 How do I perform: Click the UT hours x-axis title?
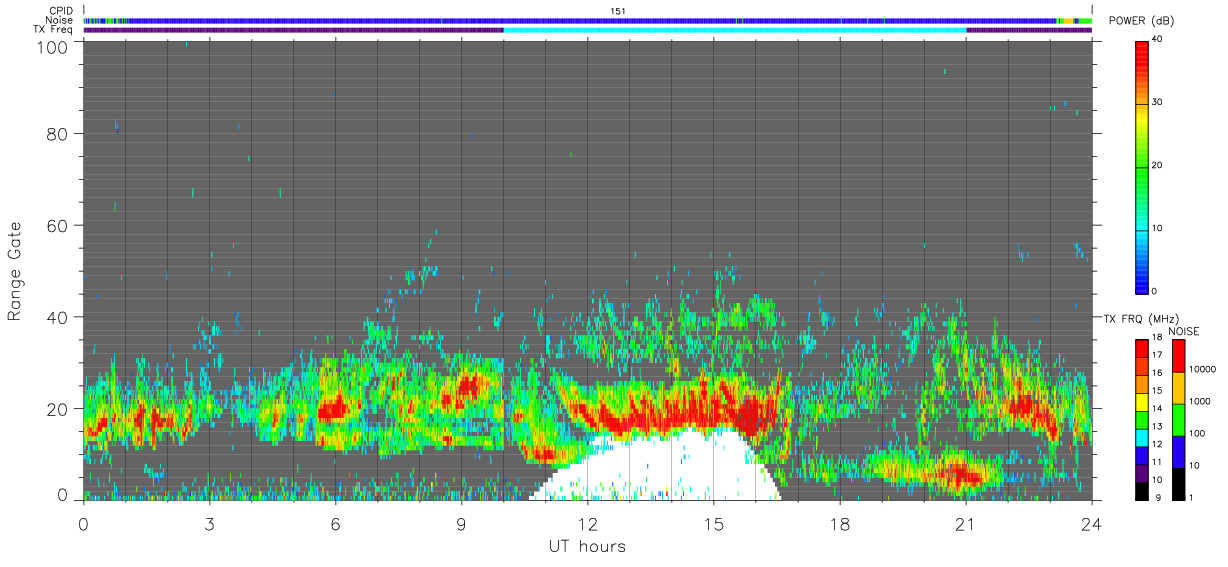click(x=586, y=546)
